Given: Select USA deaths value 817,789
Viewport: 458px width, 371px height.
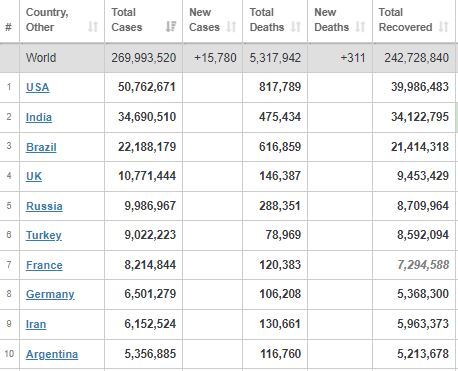Looking at the screenshot, I should tap(280, 87).
